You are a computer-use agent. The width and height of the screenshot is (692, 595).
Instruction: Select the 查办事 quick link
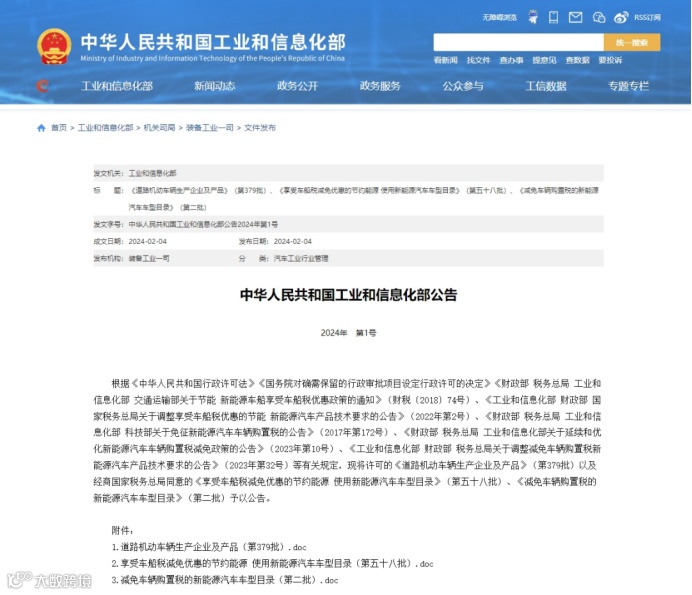point(511,60)
